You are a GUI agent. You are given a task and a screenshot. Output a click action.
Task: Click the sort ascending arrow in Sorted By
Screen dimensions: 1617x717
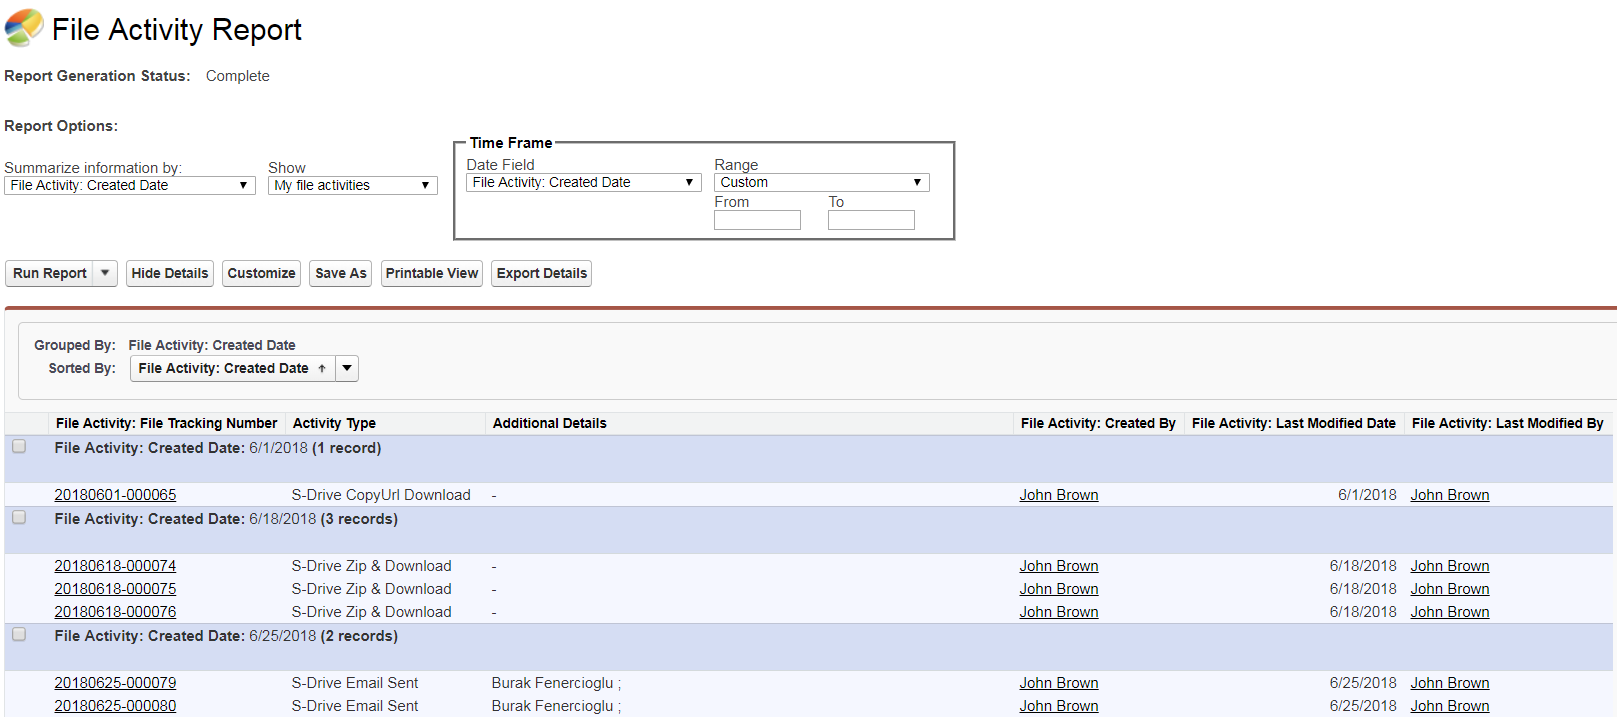coord(322,369)
